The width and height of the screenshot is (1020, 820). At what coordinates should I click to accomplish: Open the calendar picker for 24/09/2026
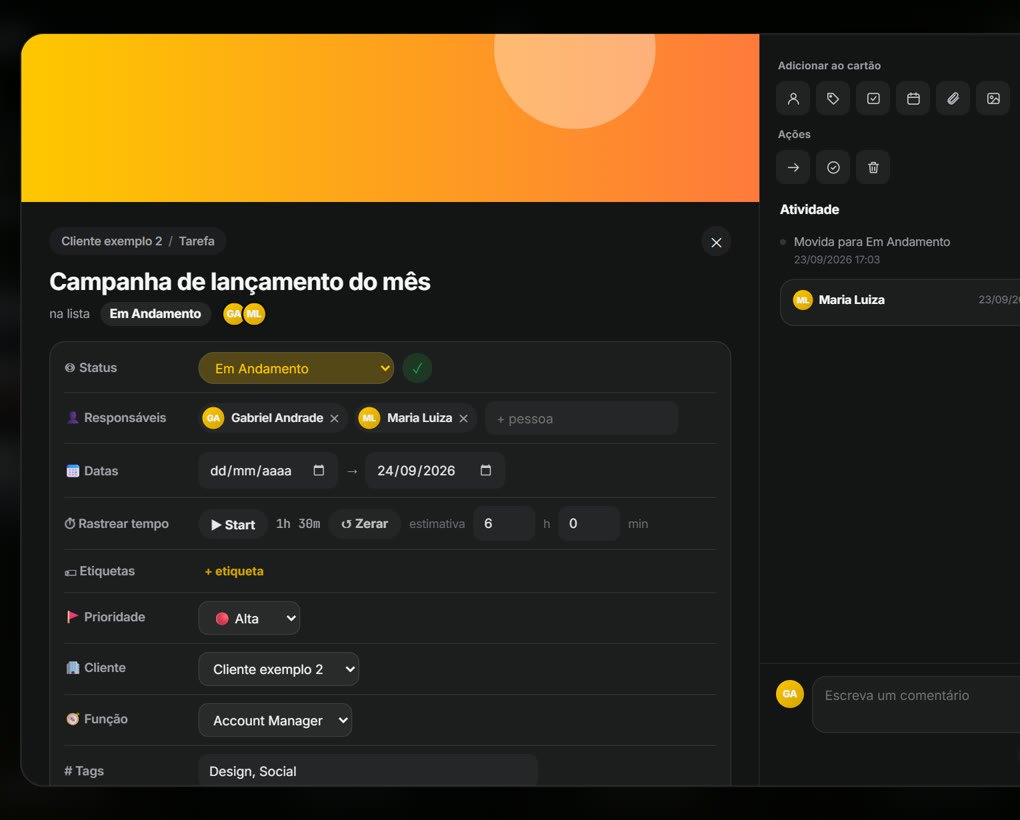pos(486,470)
